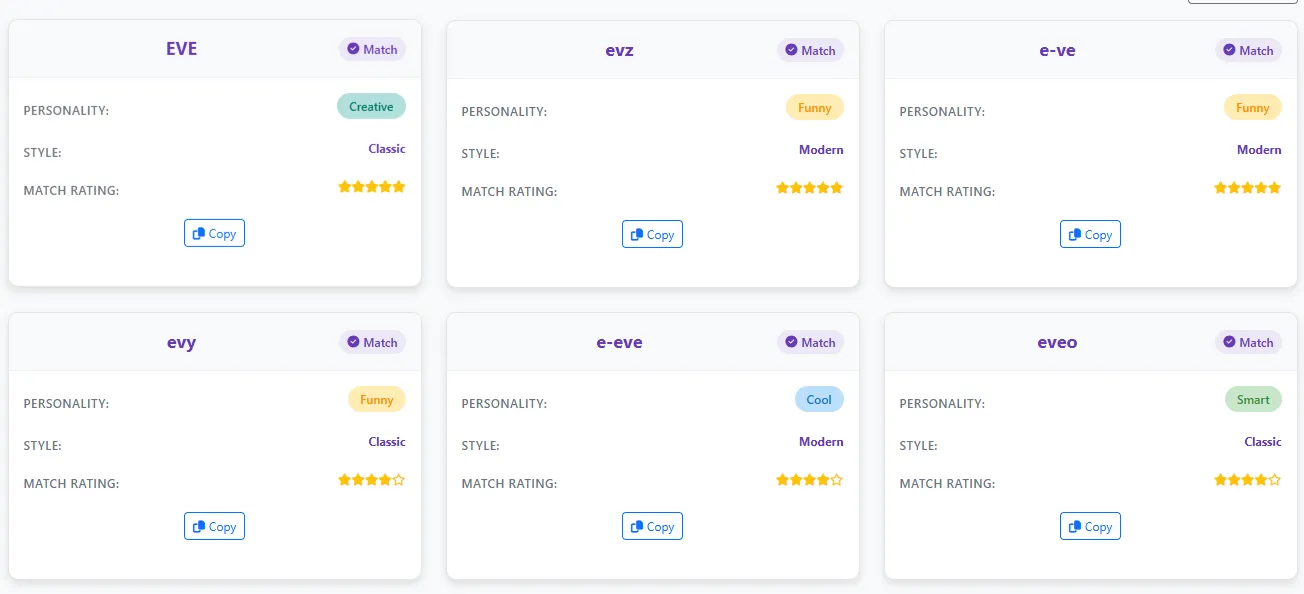Click Copy button on e-ve card
1304x594 pixels.
tap(1090, 235)
